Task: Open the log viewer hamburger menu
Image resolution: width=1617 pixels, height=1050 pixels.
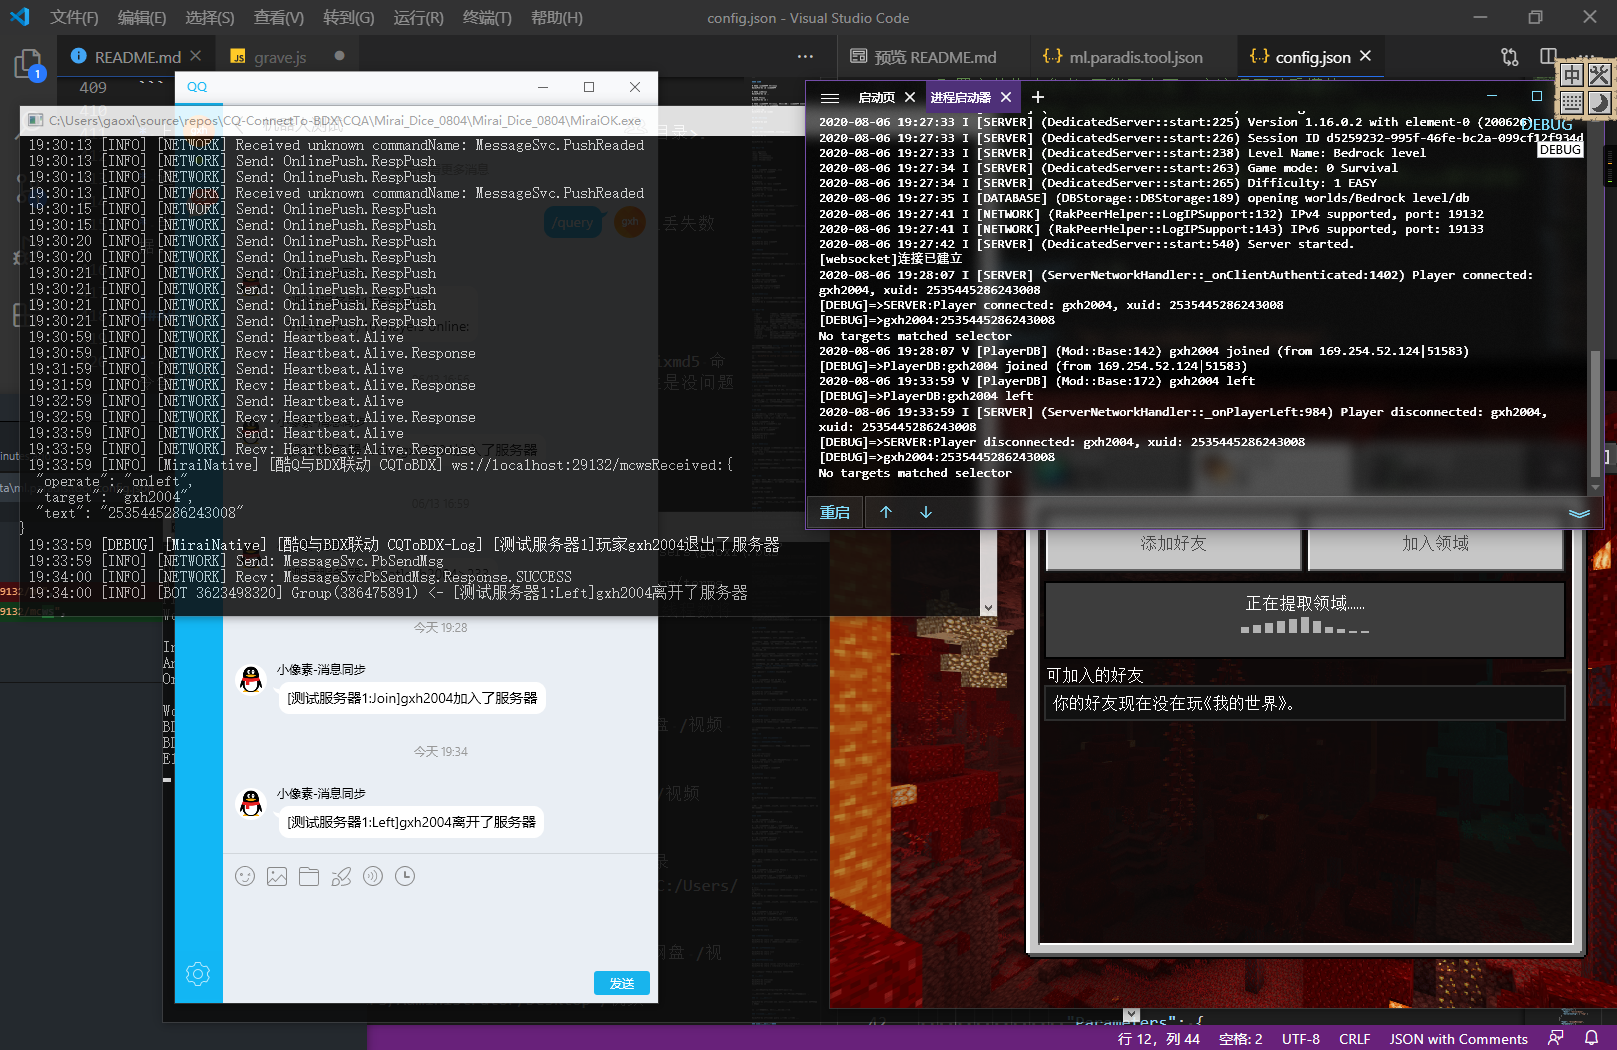Action: 830,98
